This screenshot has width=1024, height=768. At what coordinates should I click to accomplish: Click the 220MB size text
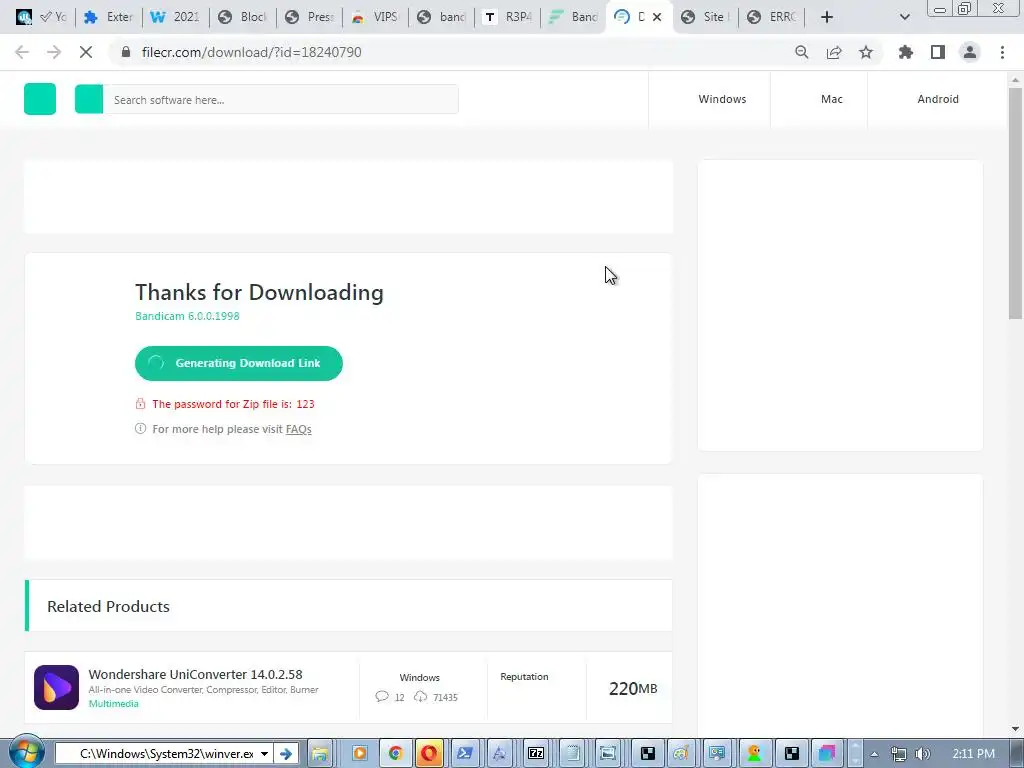pyautogui.click(x=633, y=688)
